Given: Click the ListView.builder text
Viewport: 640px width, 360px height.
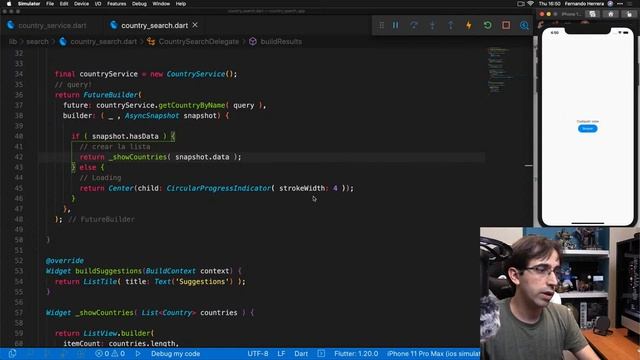Looking at the screenshot, I should (117, 333).
